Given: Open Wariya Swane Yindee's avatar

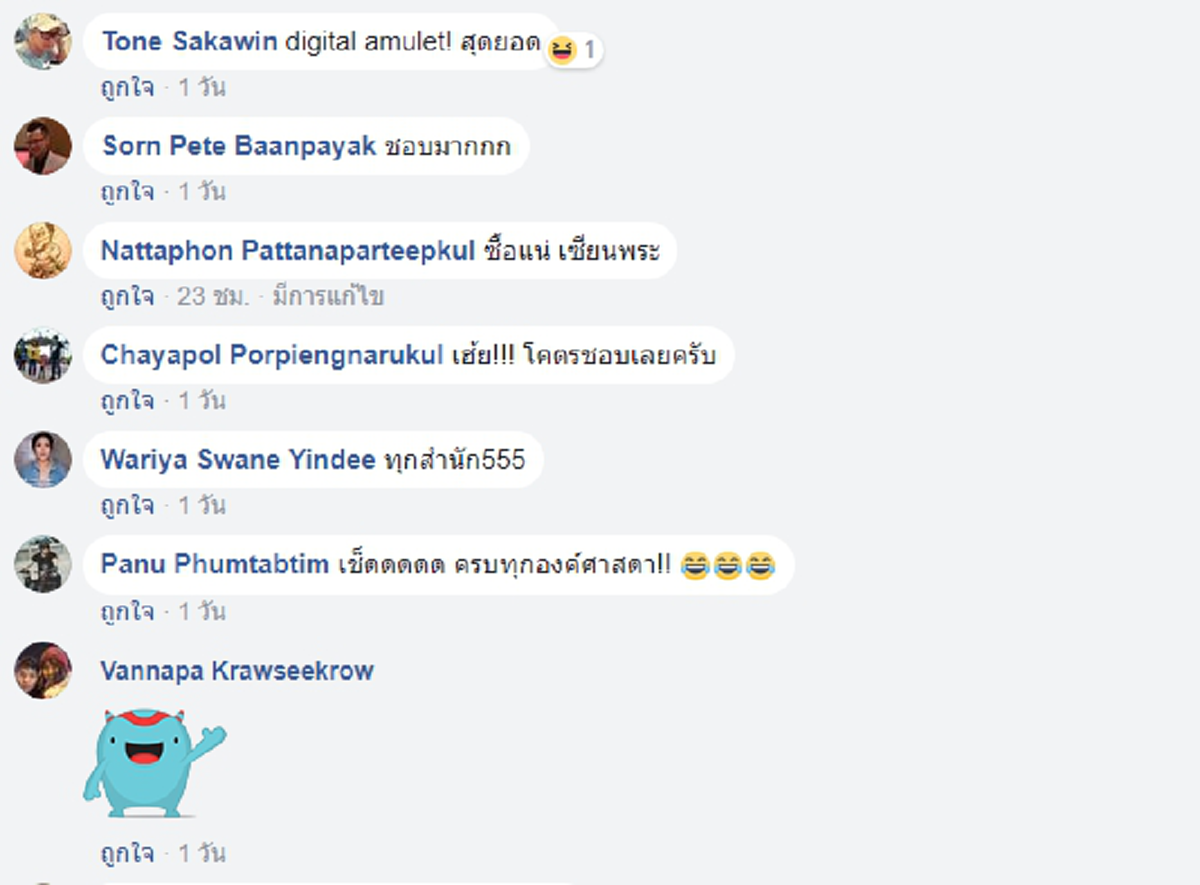Looking at the screenshot, I should [43, 460].
